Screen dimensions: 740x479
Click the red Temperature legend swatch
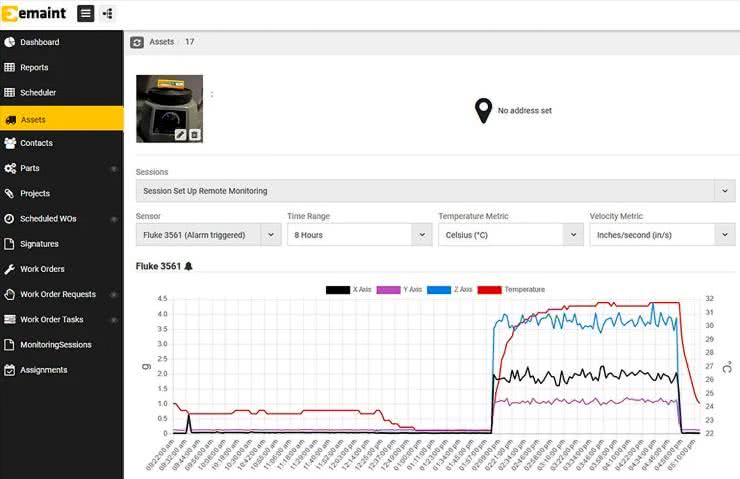(x=490, y=290)
